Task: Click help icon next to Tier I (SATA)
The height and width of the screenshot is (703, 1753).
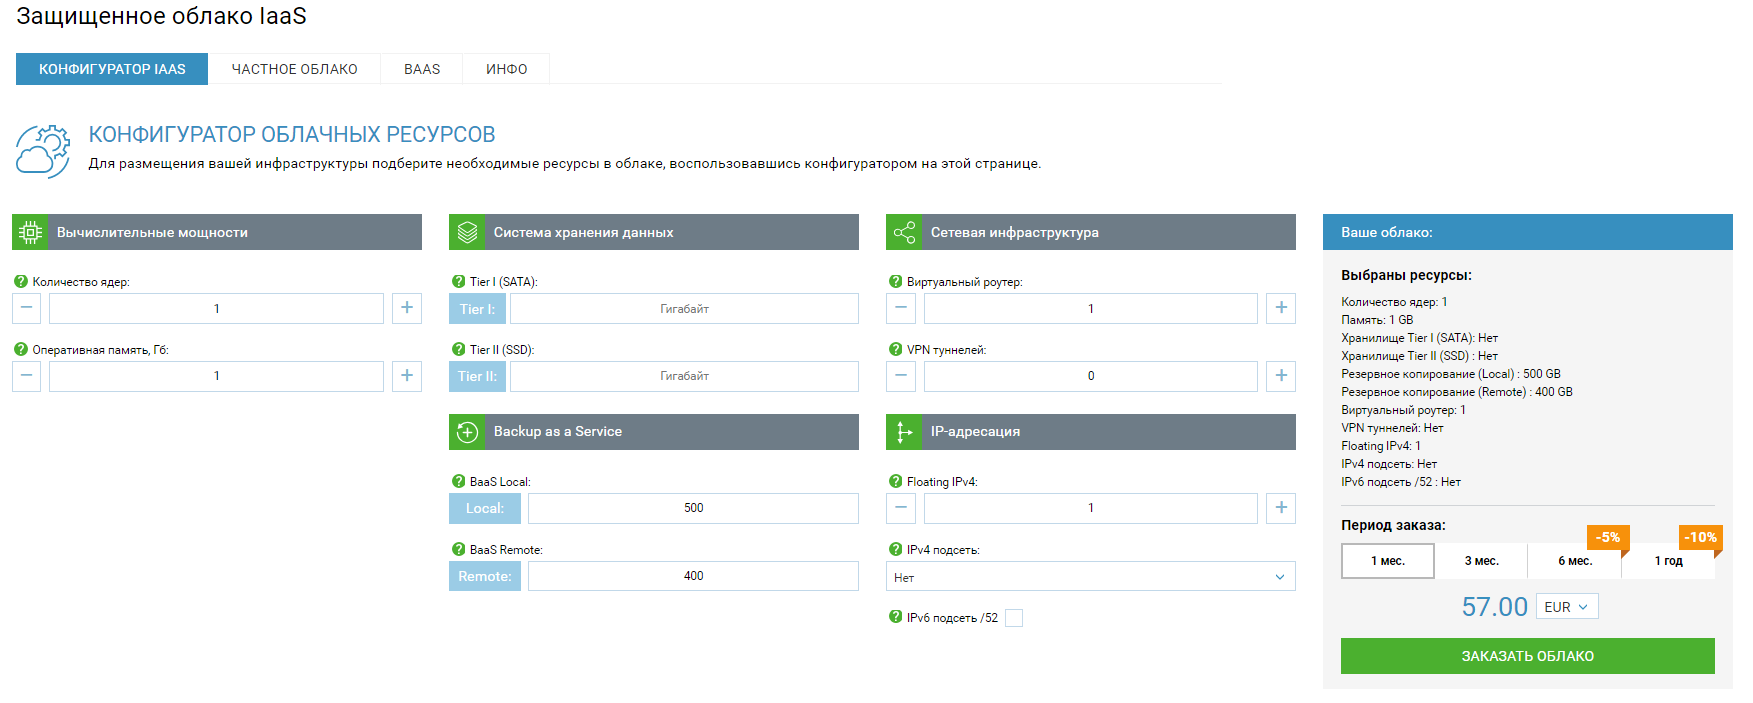Action: [x=458, y=282]
